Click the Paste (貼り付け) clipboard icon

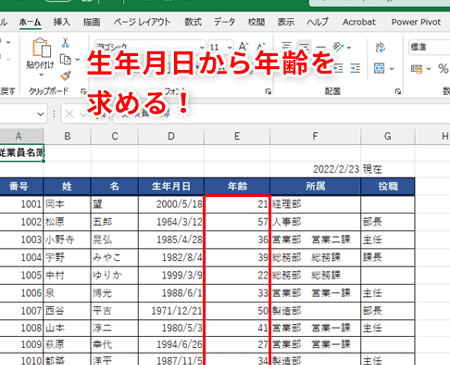(x=41, y=48)
